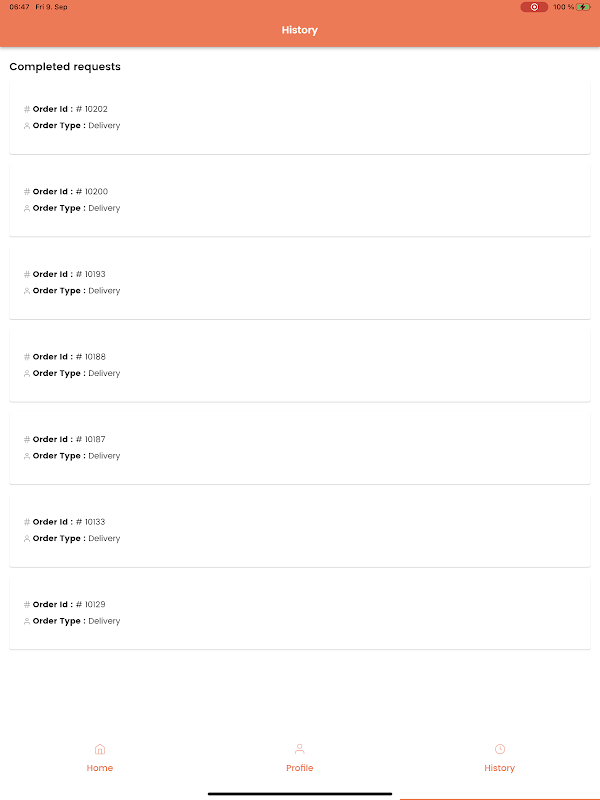Open completed order # 10187
This screenshot has width=600, height=800.
300,448
